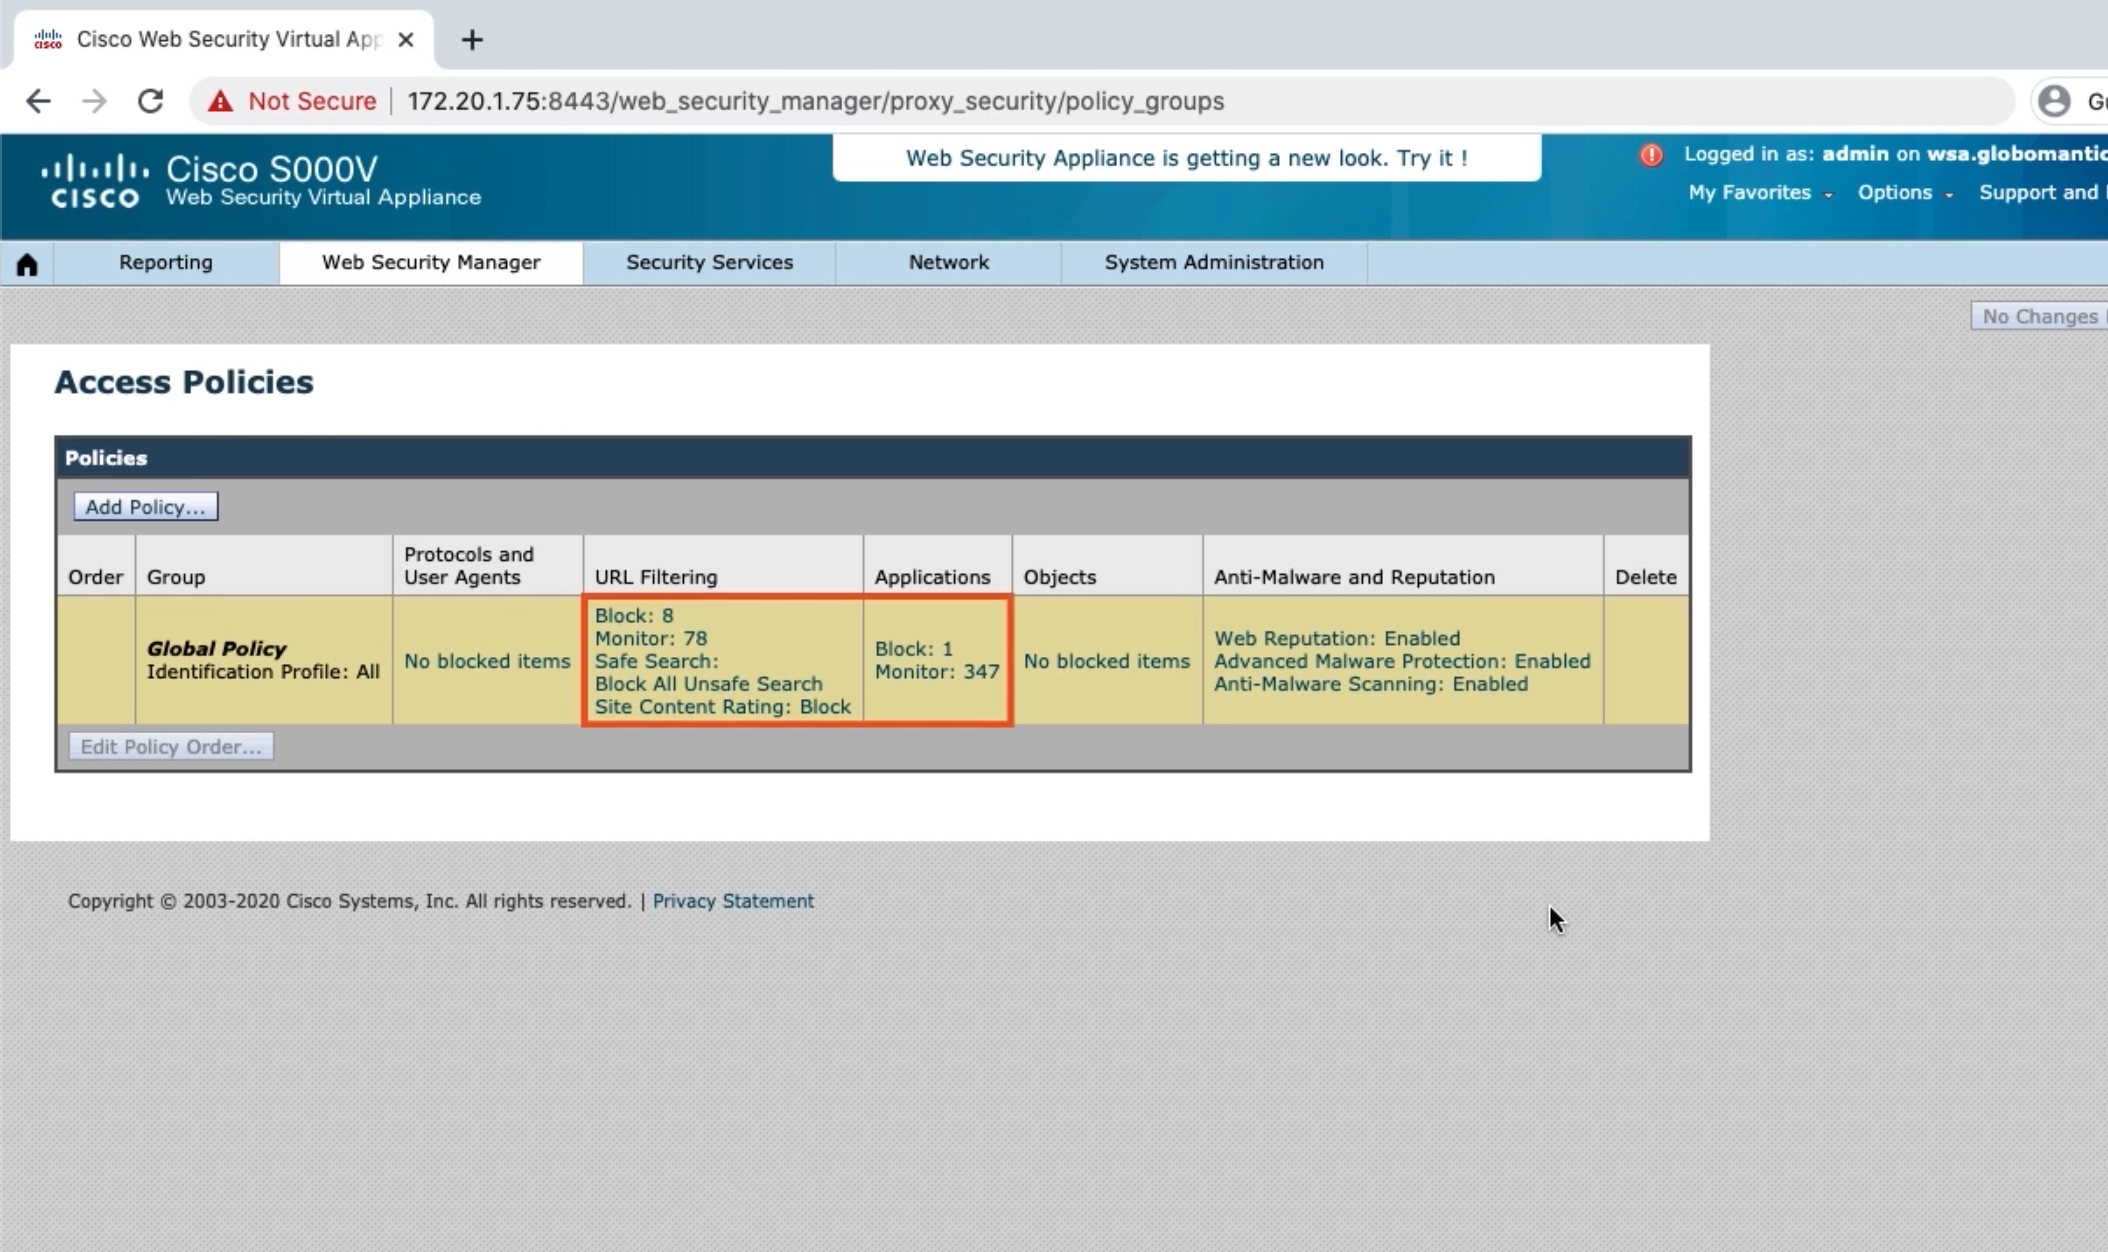Go to the appliance home icon
The width and height of the screenshot is (2108, 1252).
click(x=27, y=263)
